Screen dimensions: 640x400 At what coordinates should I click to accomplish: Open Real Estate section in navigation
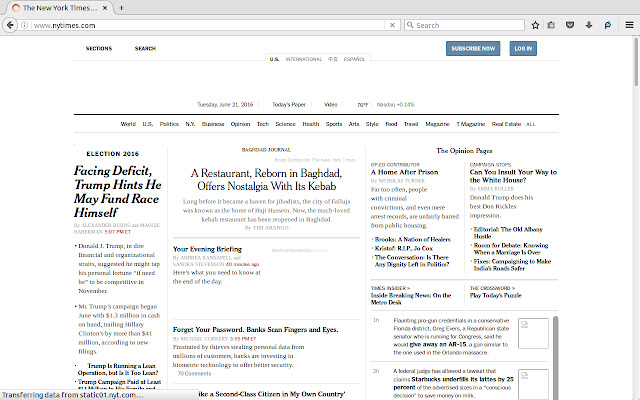(x=506, y=124)
